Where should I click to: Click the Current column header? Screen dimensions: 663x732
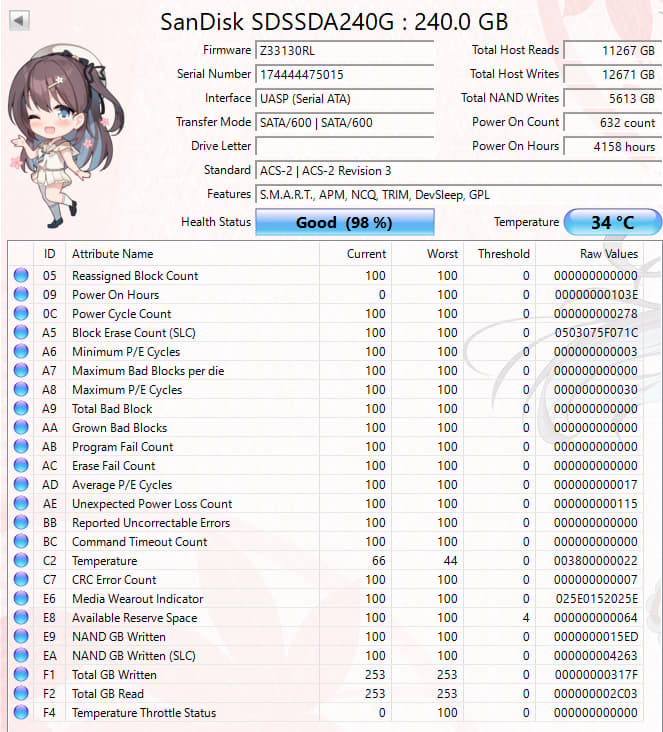(x=355, y=254)
